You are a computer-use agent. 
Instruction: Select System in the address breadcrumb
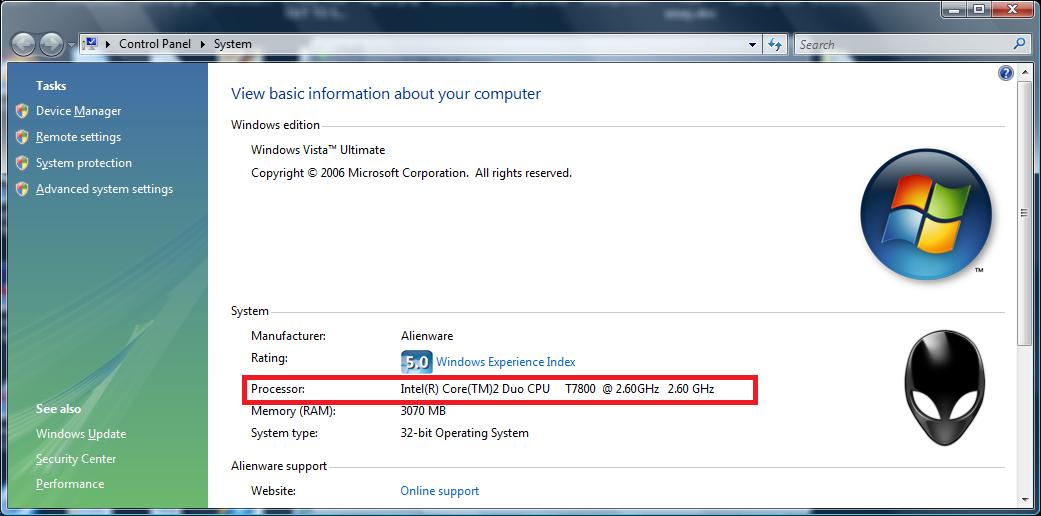(232, 44)
